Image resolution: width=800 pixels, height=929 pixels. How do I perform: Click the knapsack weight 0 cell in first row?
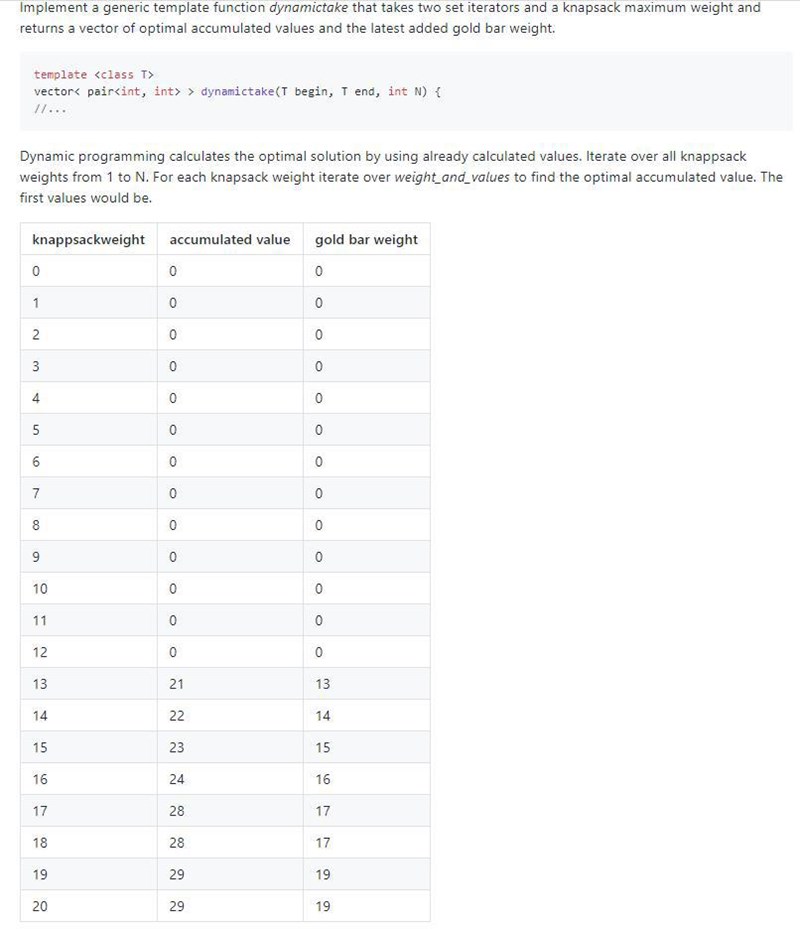(36, 271)
